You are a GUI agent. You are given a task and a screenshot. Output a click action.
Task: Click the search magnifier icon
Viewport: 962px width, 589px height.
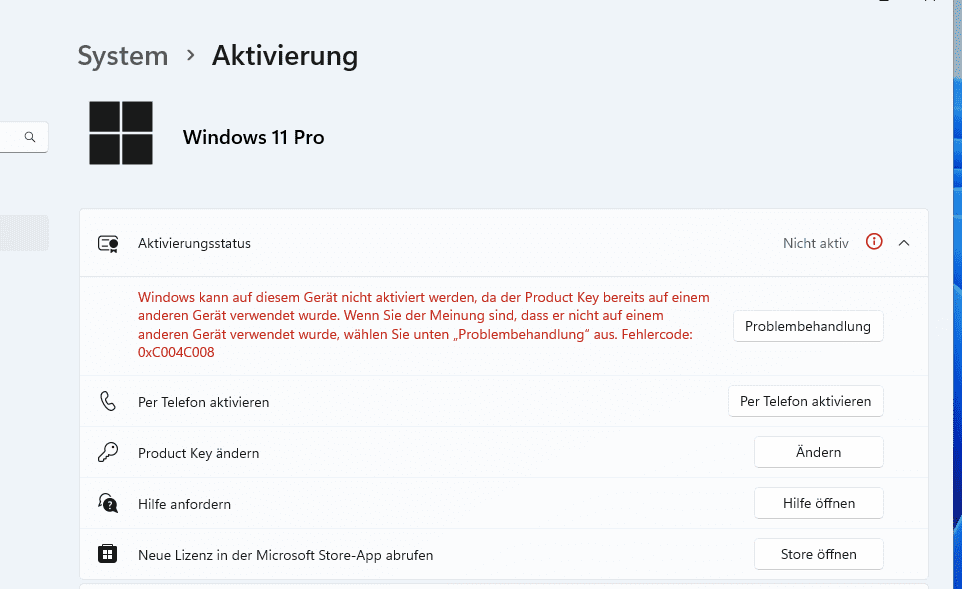(29, 137)
